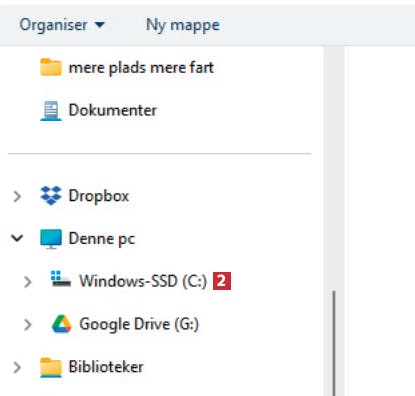Click the red number 2 badge
Screen dimensions: 415x396
222,281
